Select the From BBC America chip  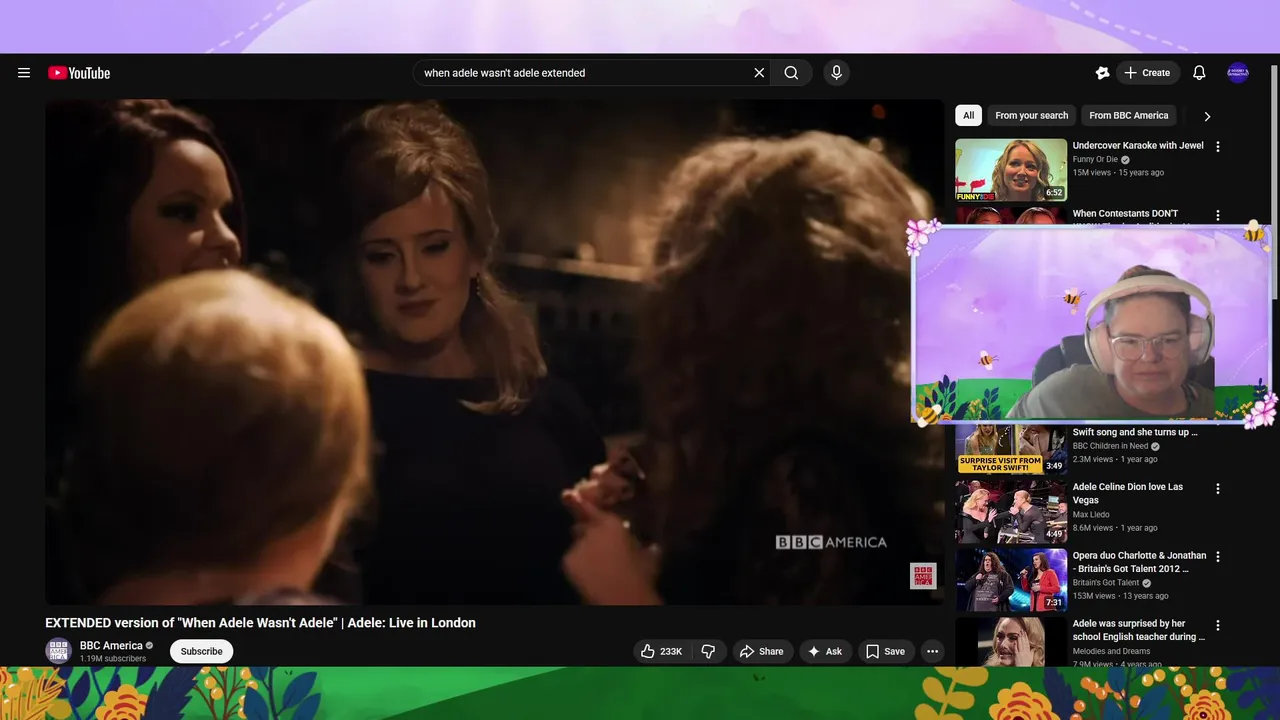point(1128,116)
